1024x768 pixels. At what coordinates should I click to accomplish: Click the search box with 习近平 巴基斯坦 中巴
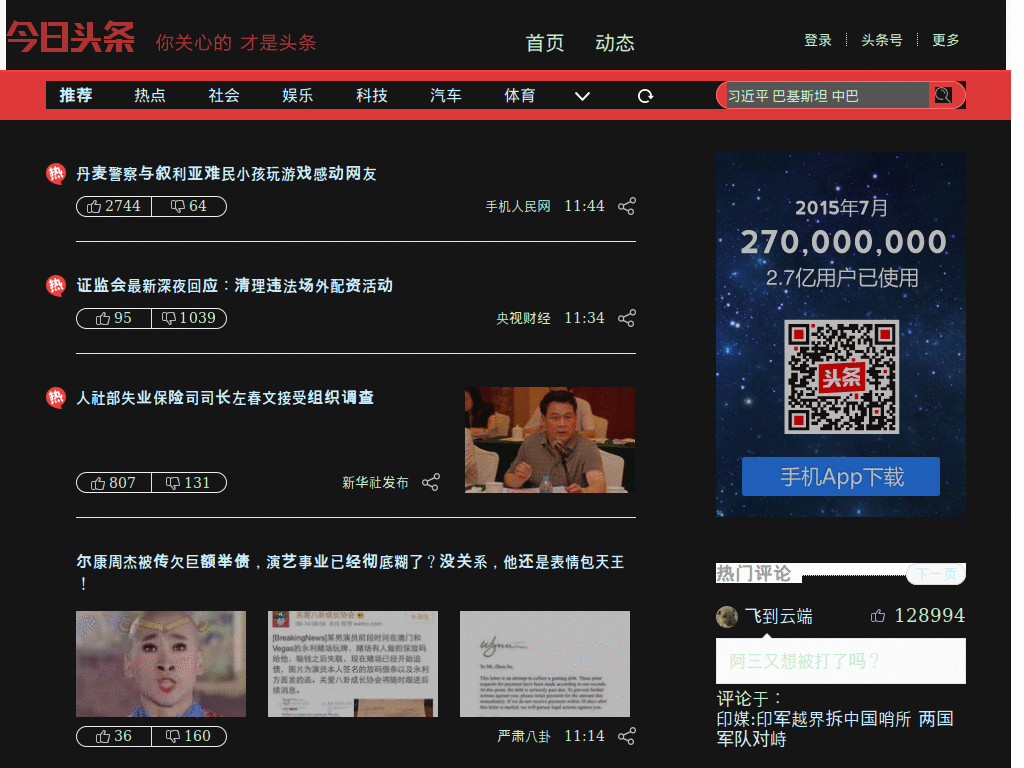coord(827,96)
